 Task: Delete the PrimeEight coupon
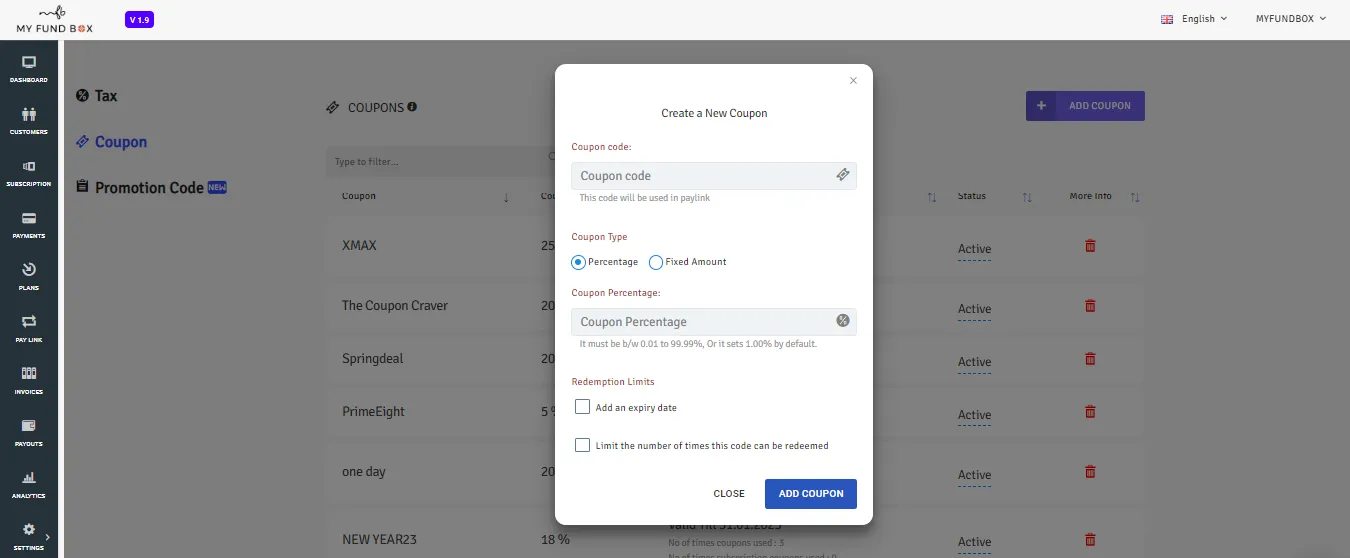coord(1090,412)
